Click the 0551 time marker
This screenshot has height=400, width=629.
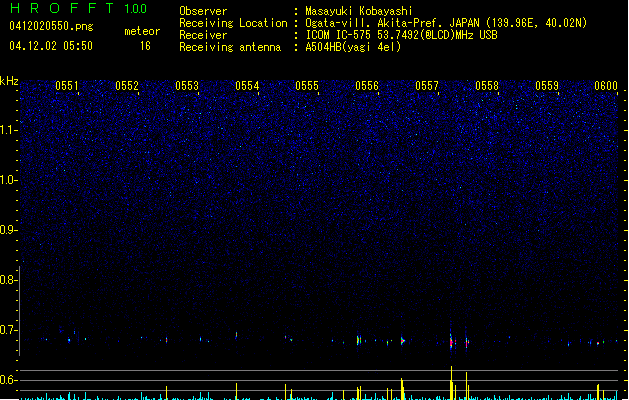coord(67,86)
